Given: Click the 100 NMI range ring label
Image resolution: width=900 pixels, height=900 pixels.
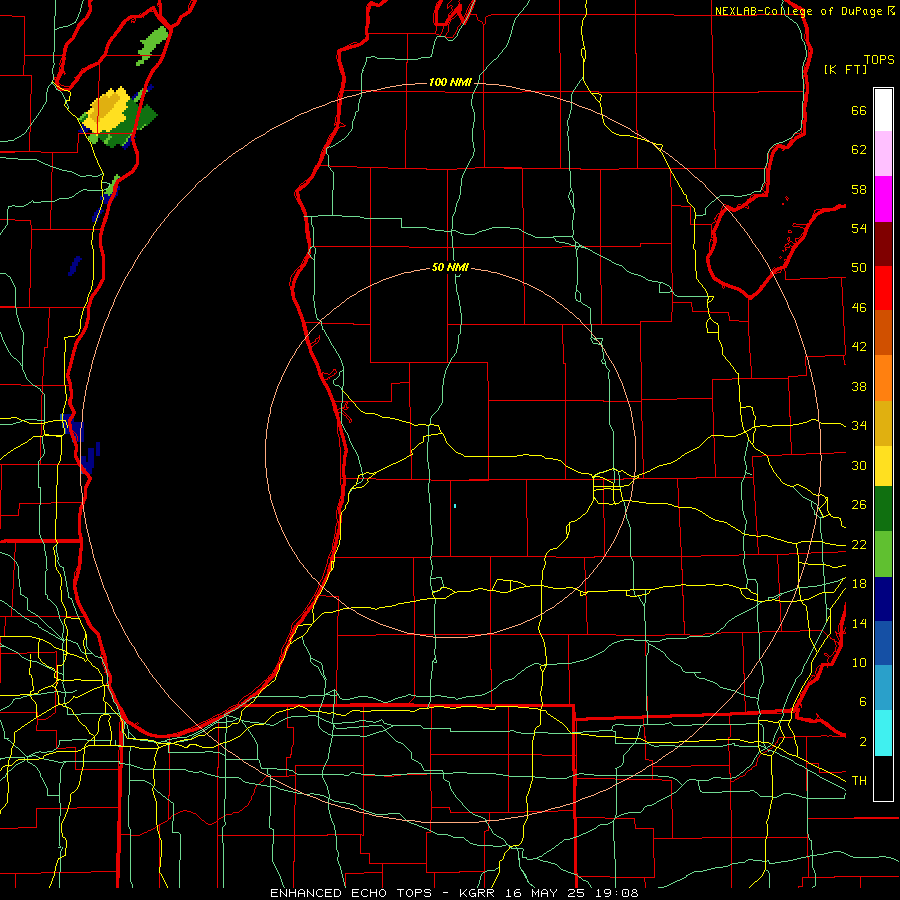Looking at the screenshot, I should [450, 83].
